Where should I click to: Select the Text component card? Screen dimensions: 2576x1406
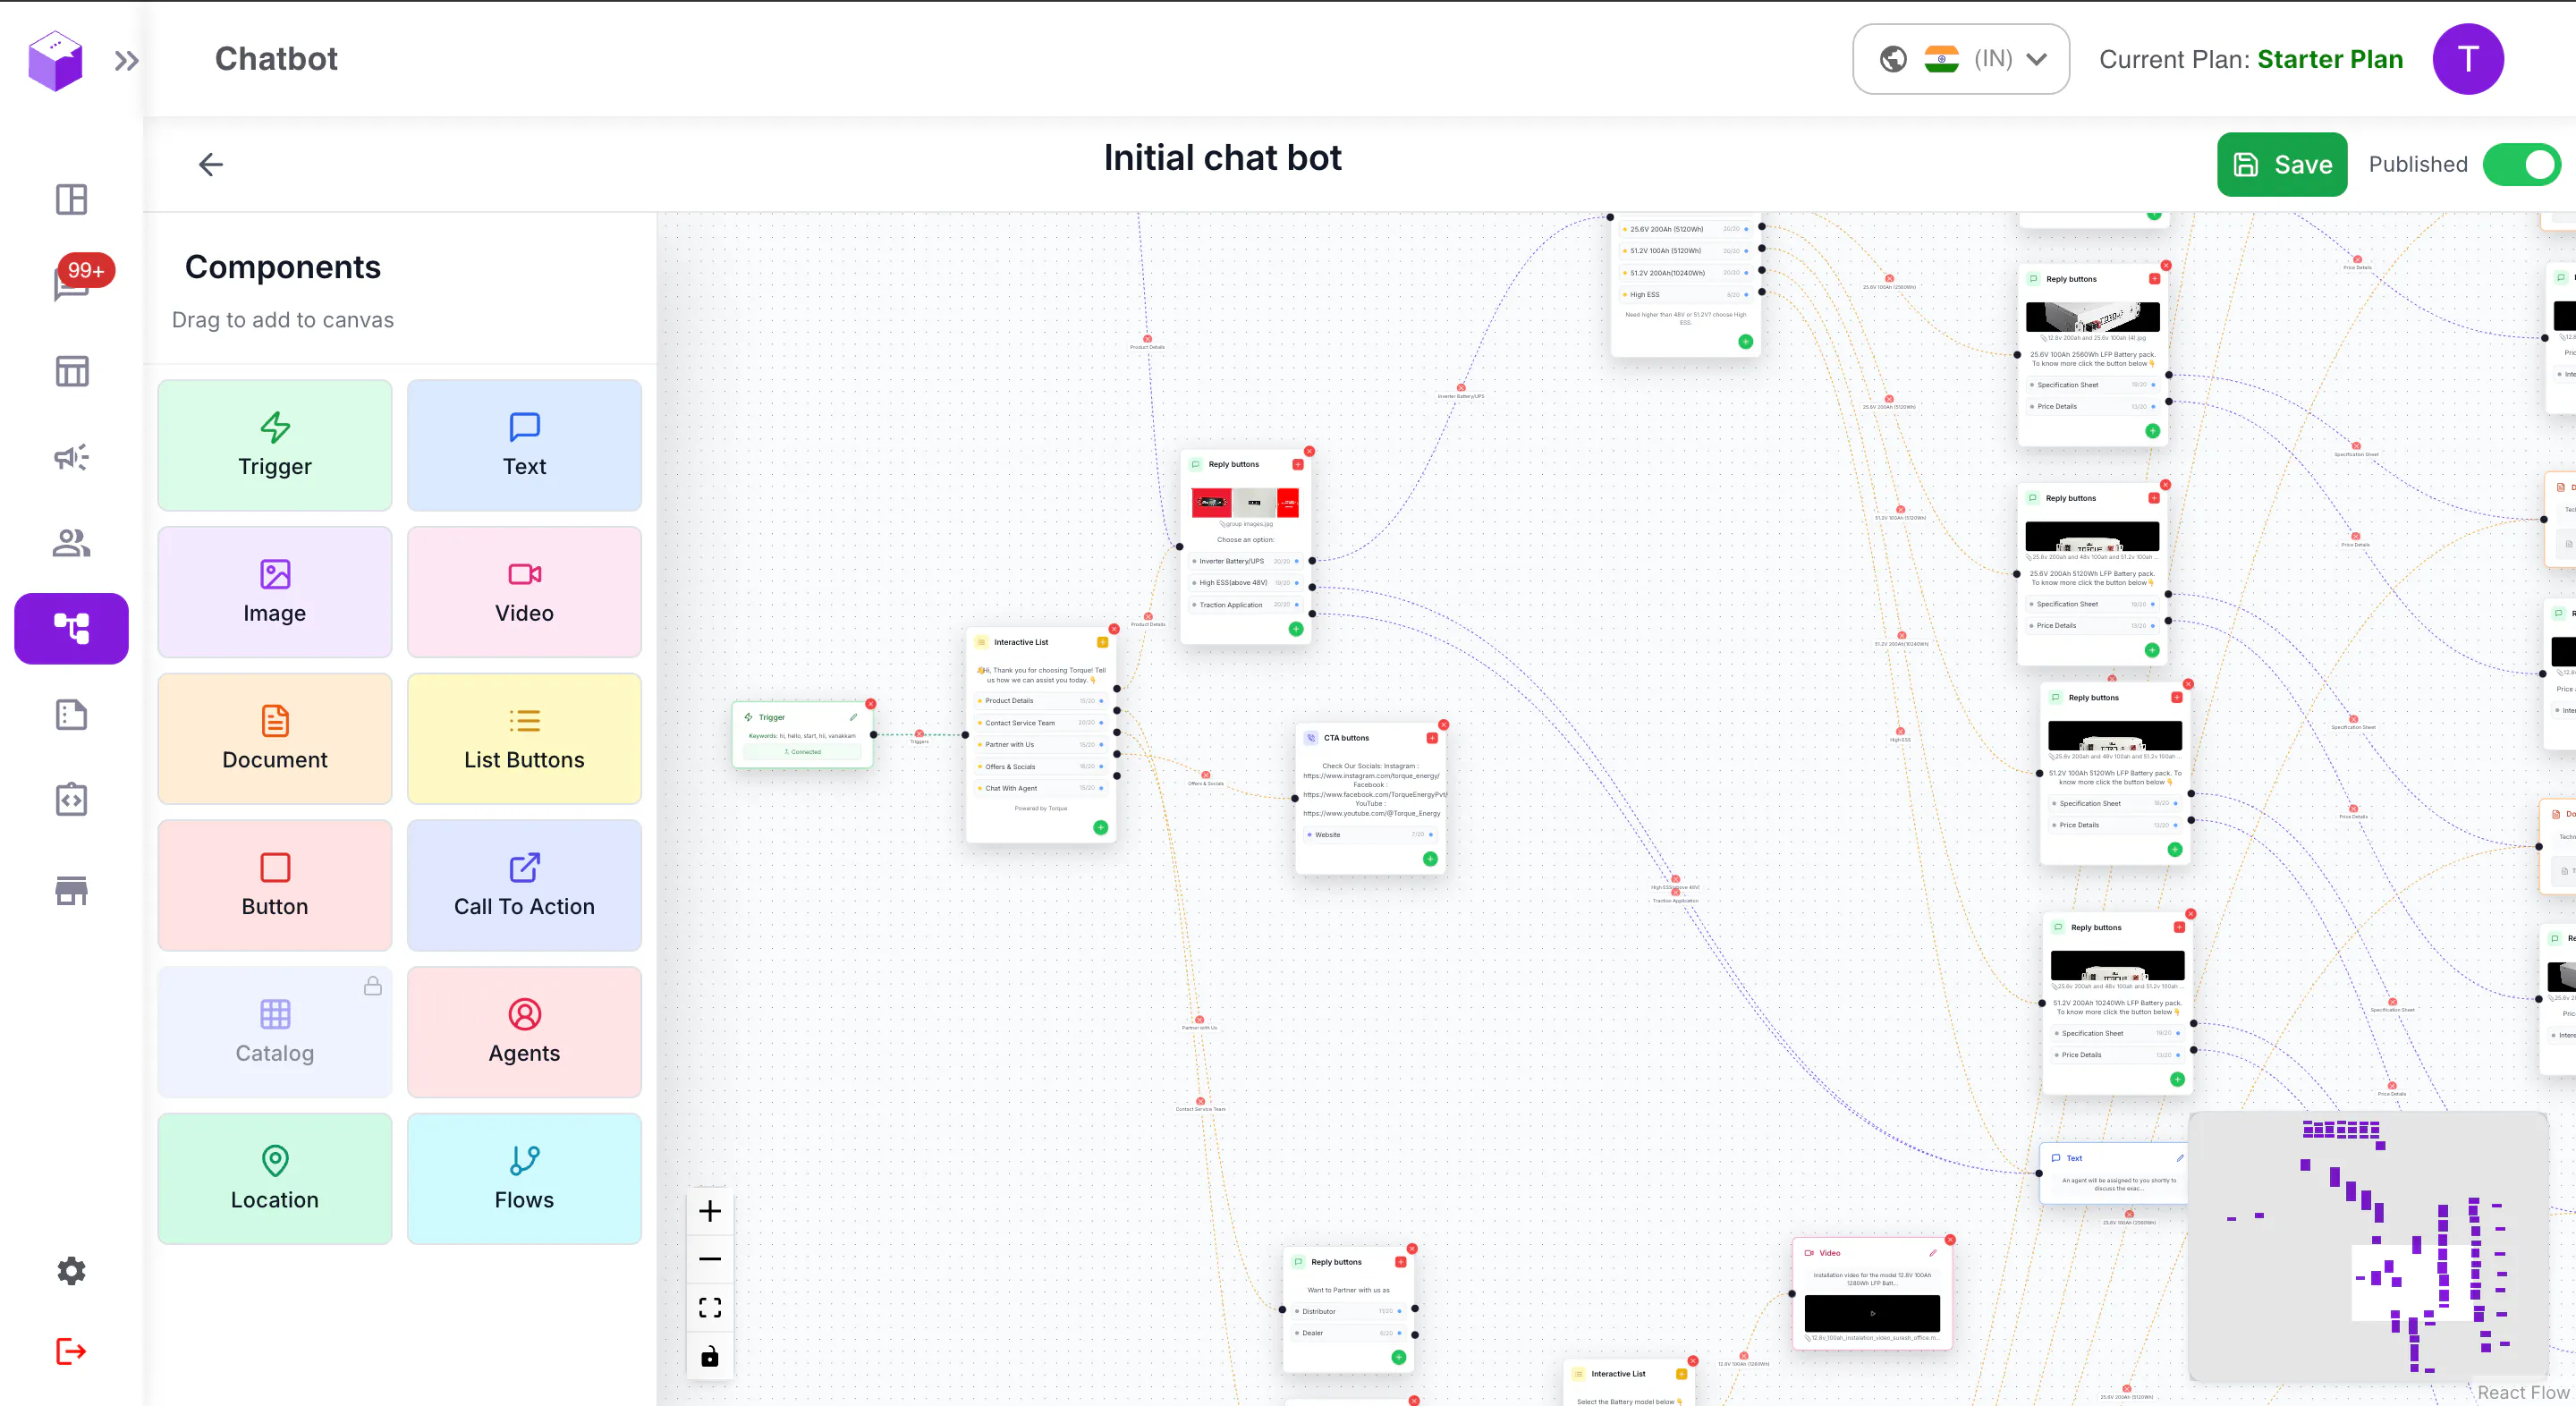[524, 445]
